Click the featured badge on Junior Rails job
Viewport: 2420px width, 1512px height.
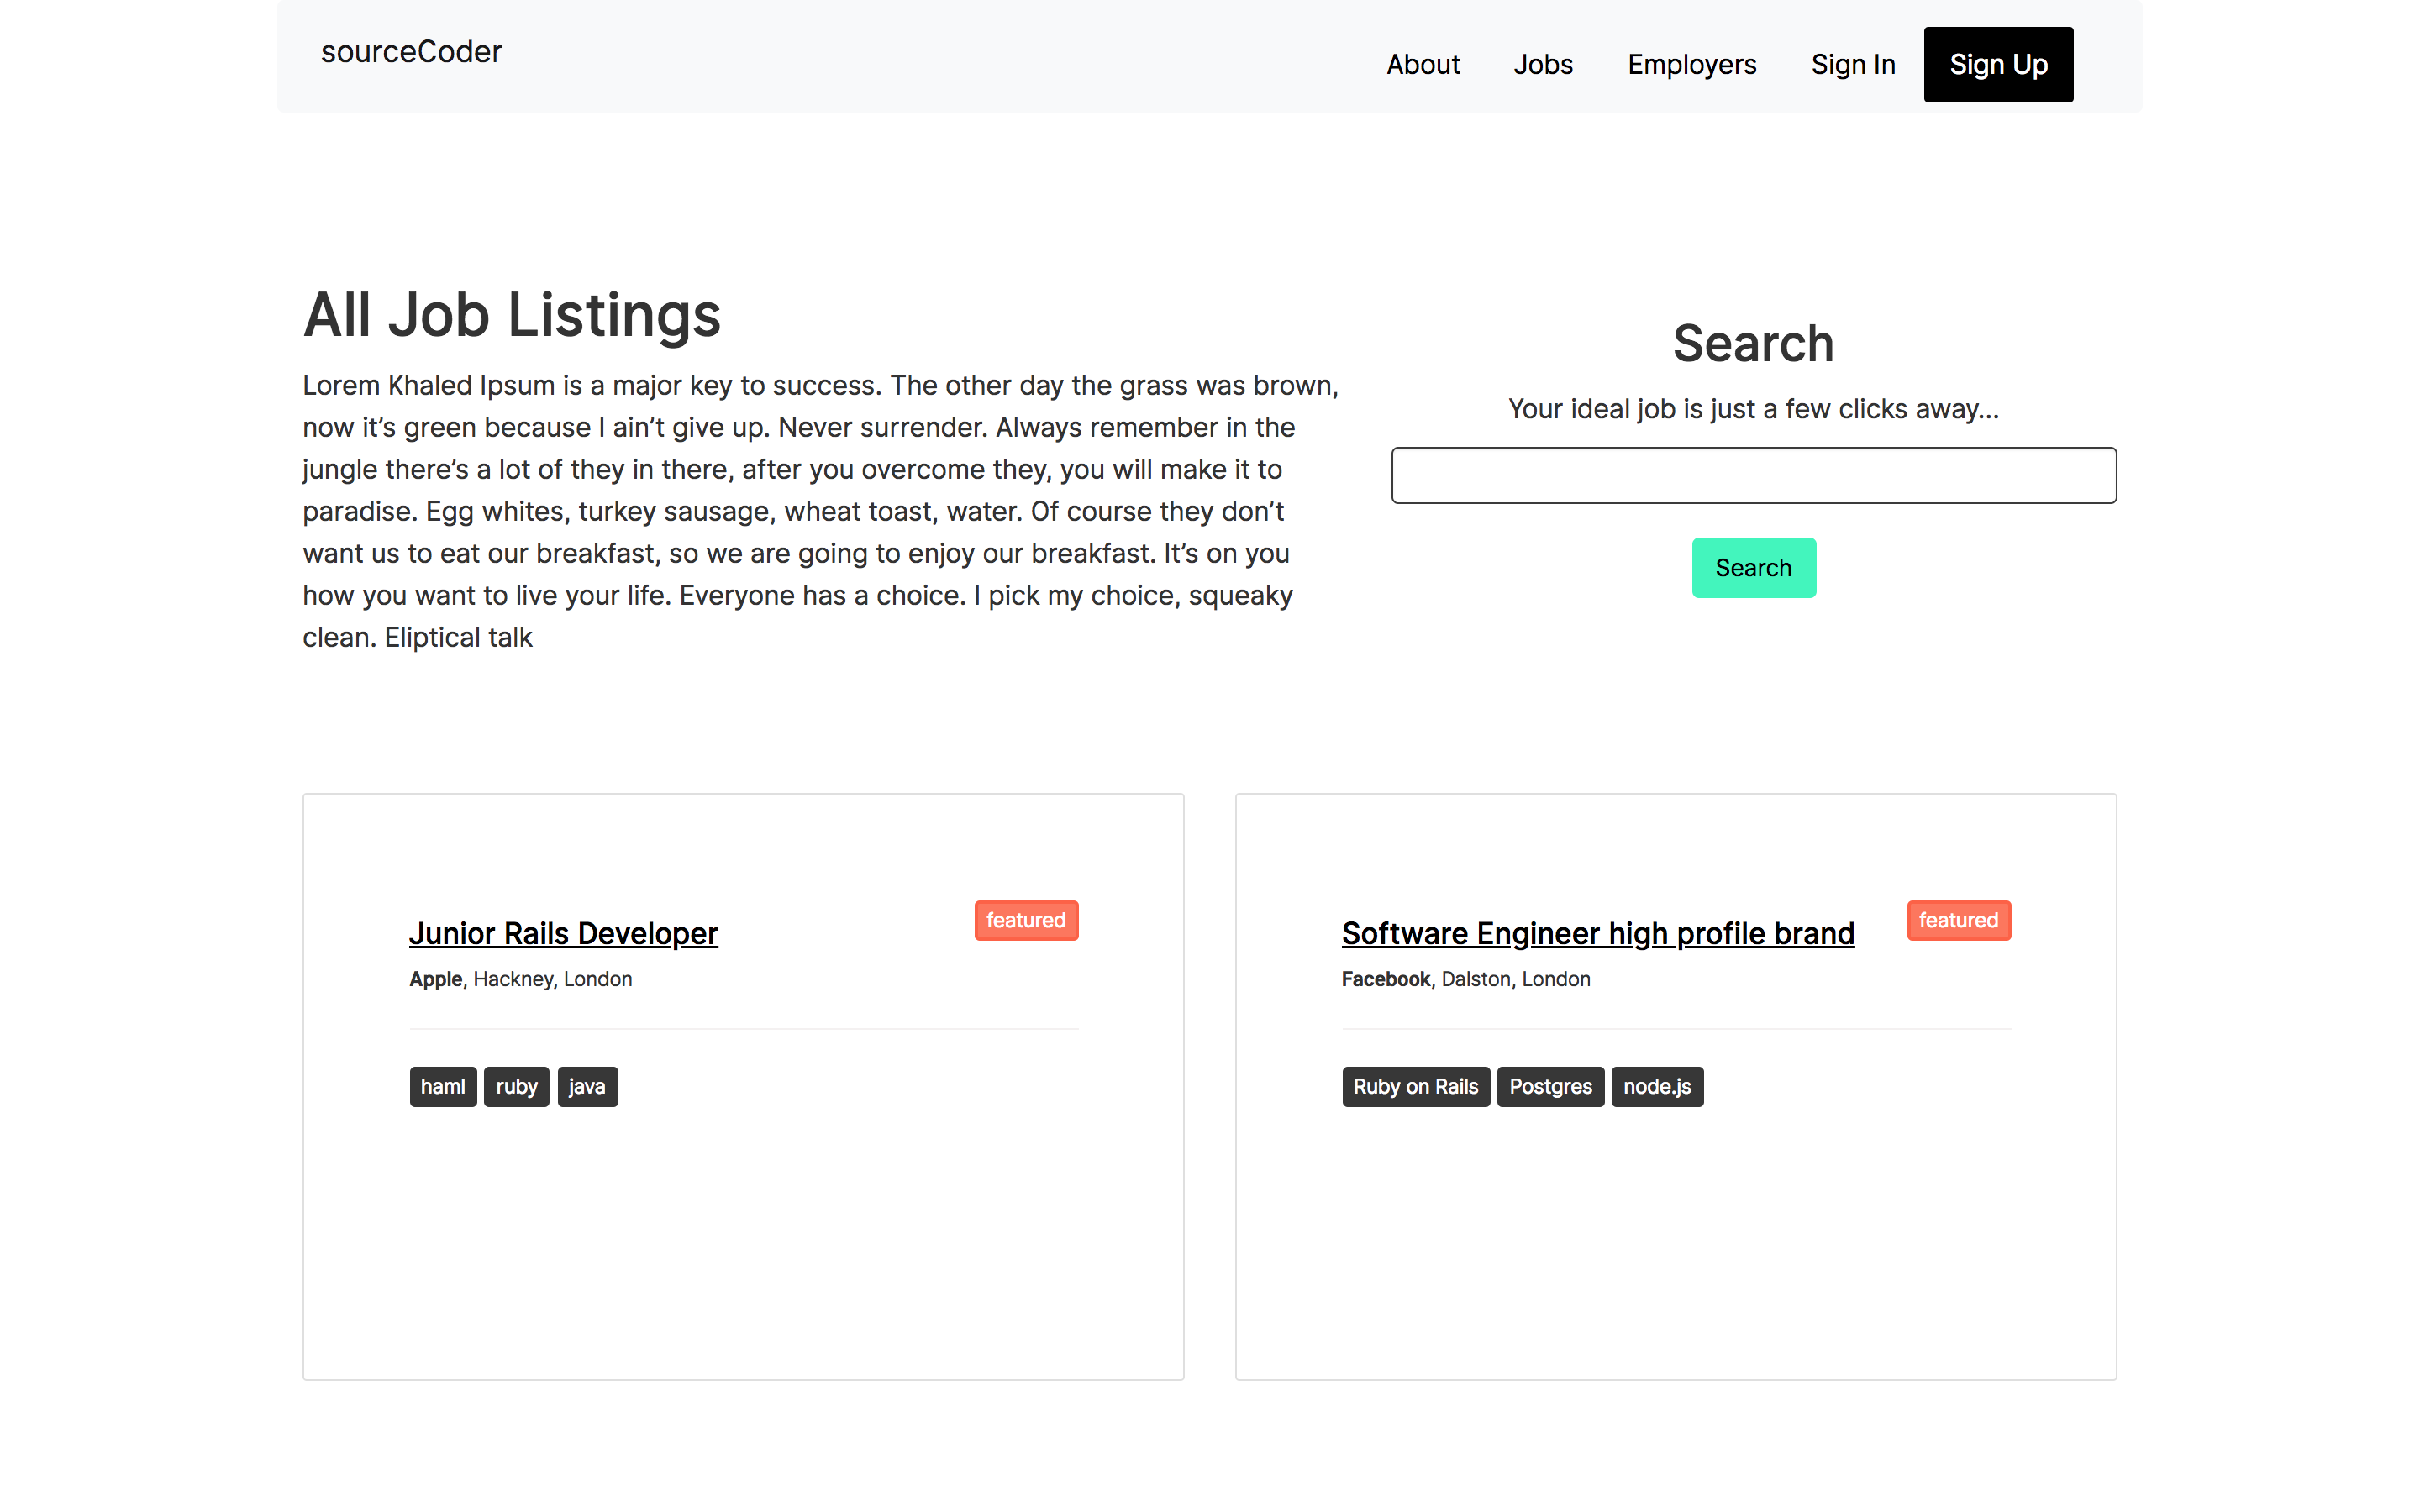tap(1025, 920)
